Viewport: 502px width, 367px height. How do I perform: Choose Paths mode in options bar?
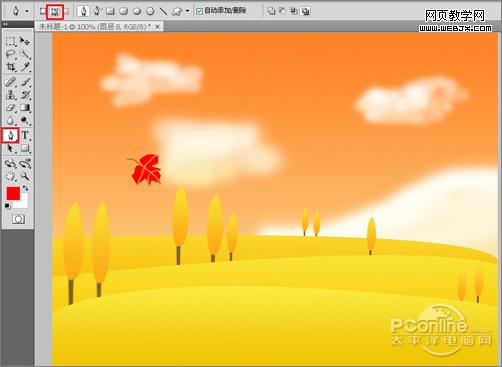[x=55, y=12]
